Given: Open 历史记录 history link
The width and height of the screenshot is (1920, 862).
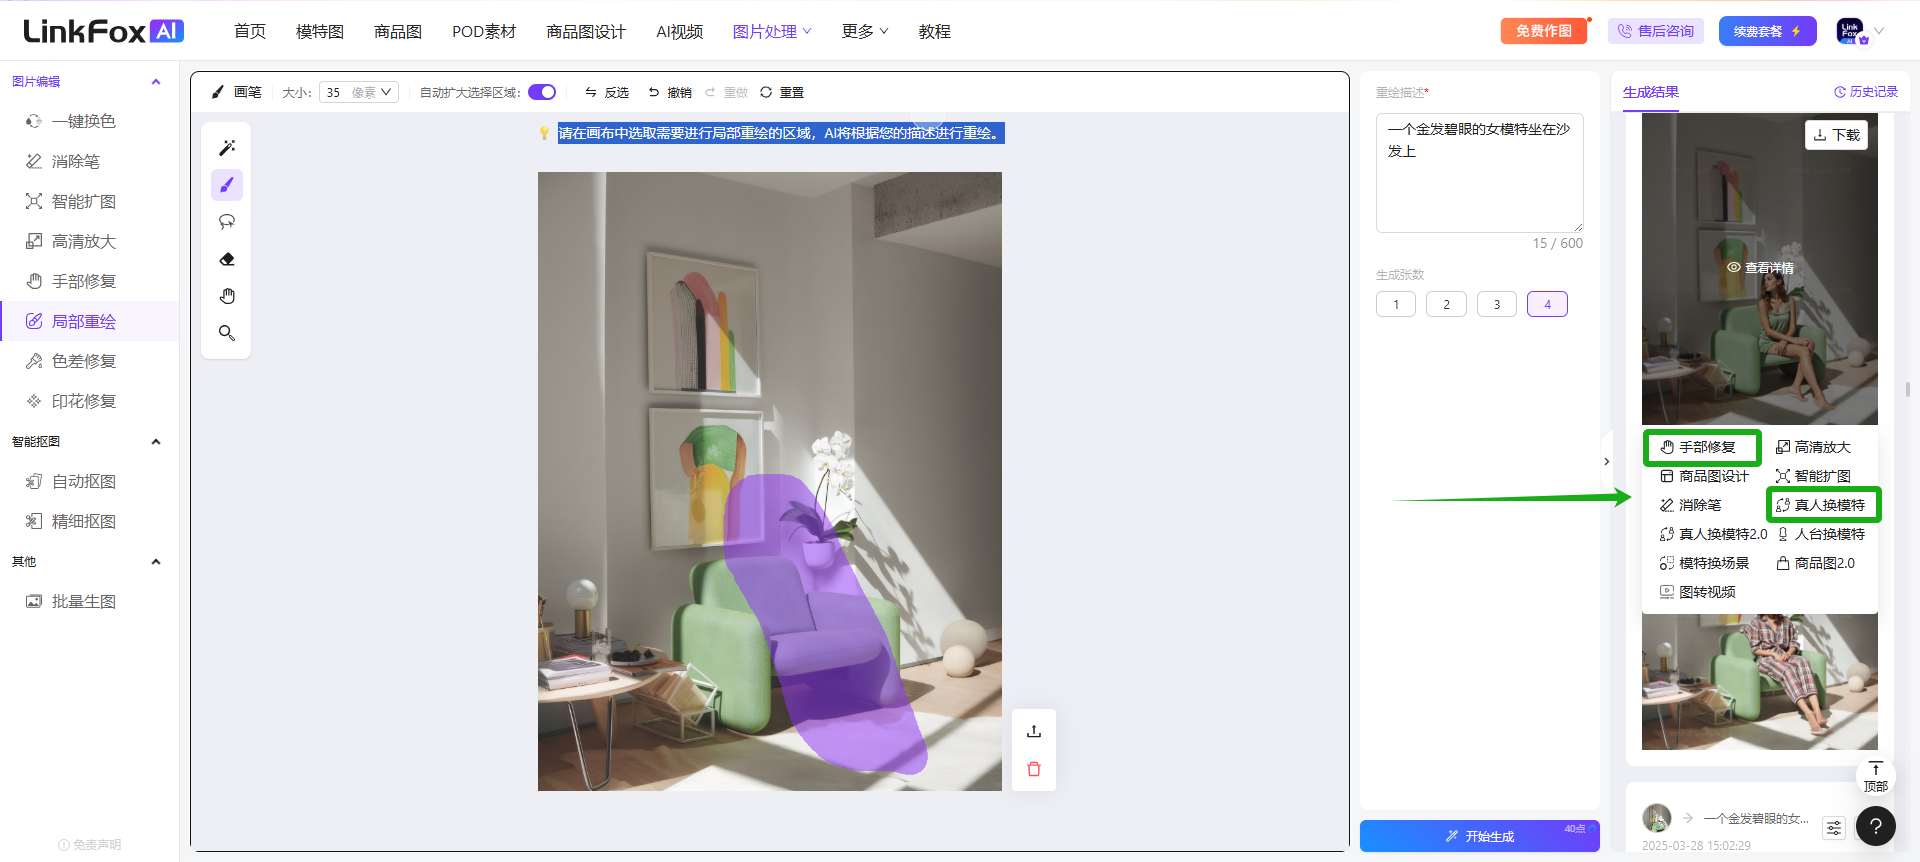Looking at the screenshot, I should (1866, 92).
